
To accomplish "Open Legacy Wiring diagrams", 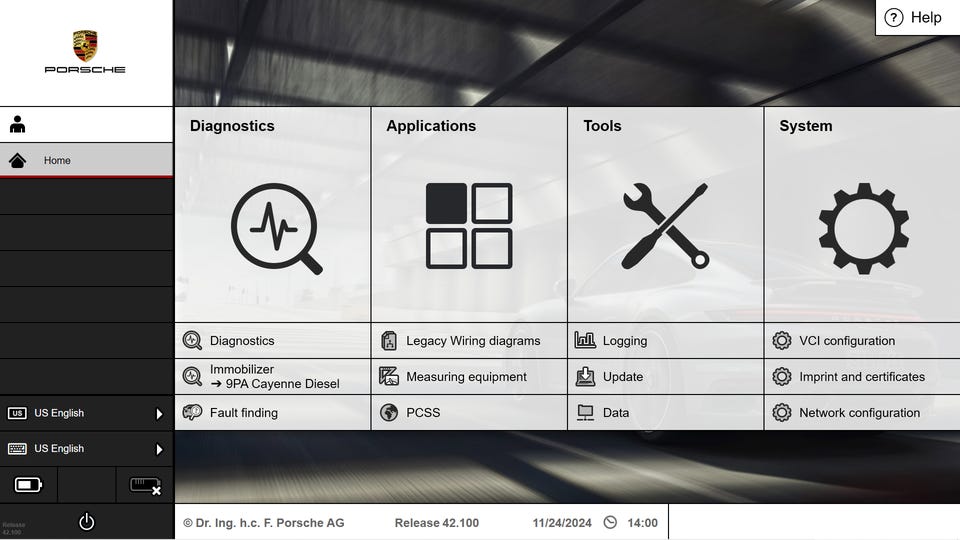I will [x=469, y=340].
